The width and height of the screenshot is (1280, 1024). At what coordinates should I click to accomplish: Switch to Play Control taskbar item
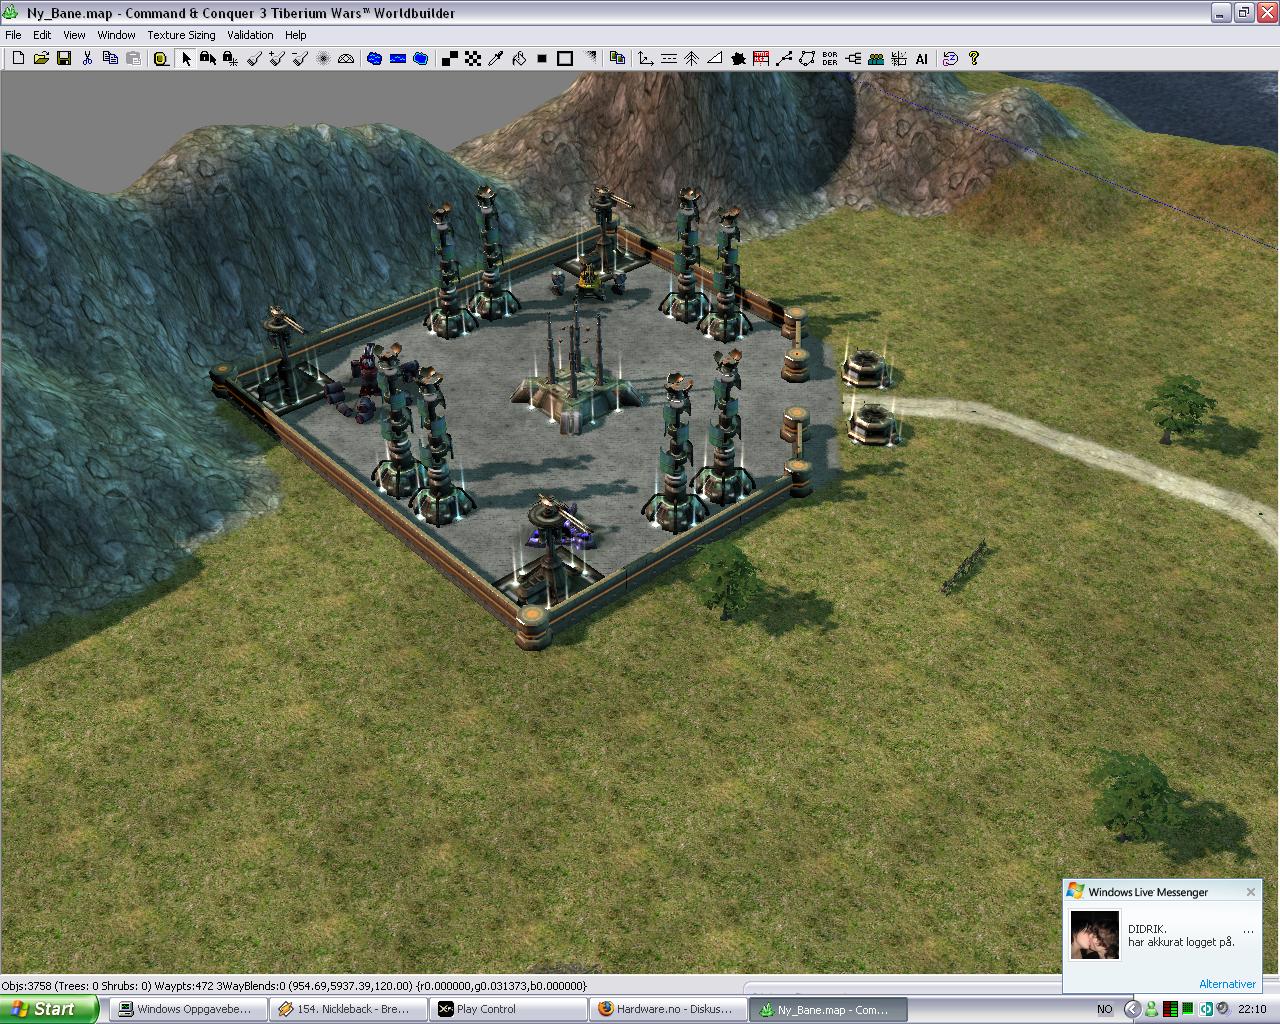click(x=509, y=1009)
